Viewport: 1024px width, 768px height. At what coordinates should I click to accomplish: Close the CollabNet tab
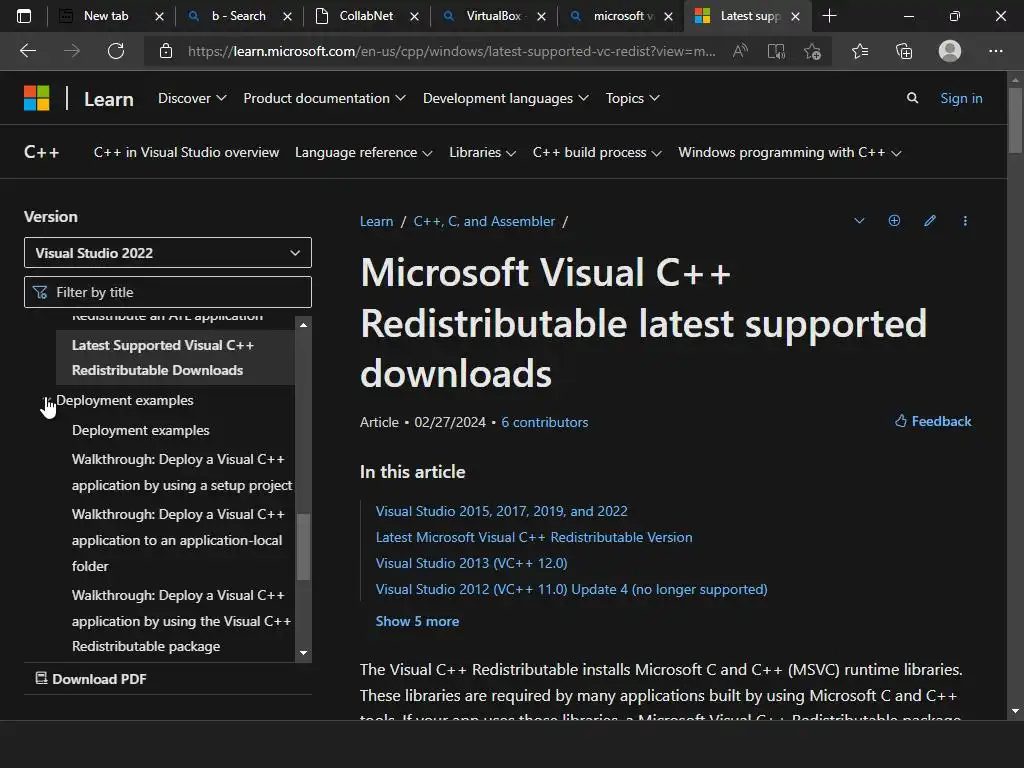point(414,16)
